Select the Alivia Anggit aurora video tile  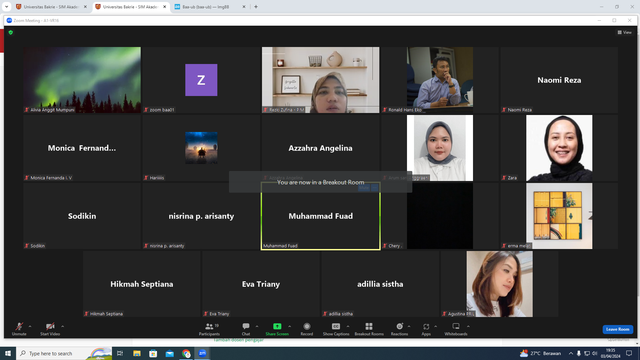82,80
